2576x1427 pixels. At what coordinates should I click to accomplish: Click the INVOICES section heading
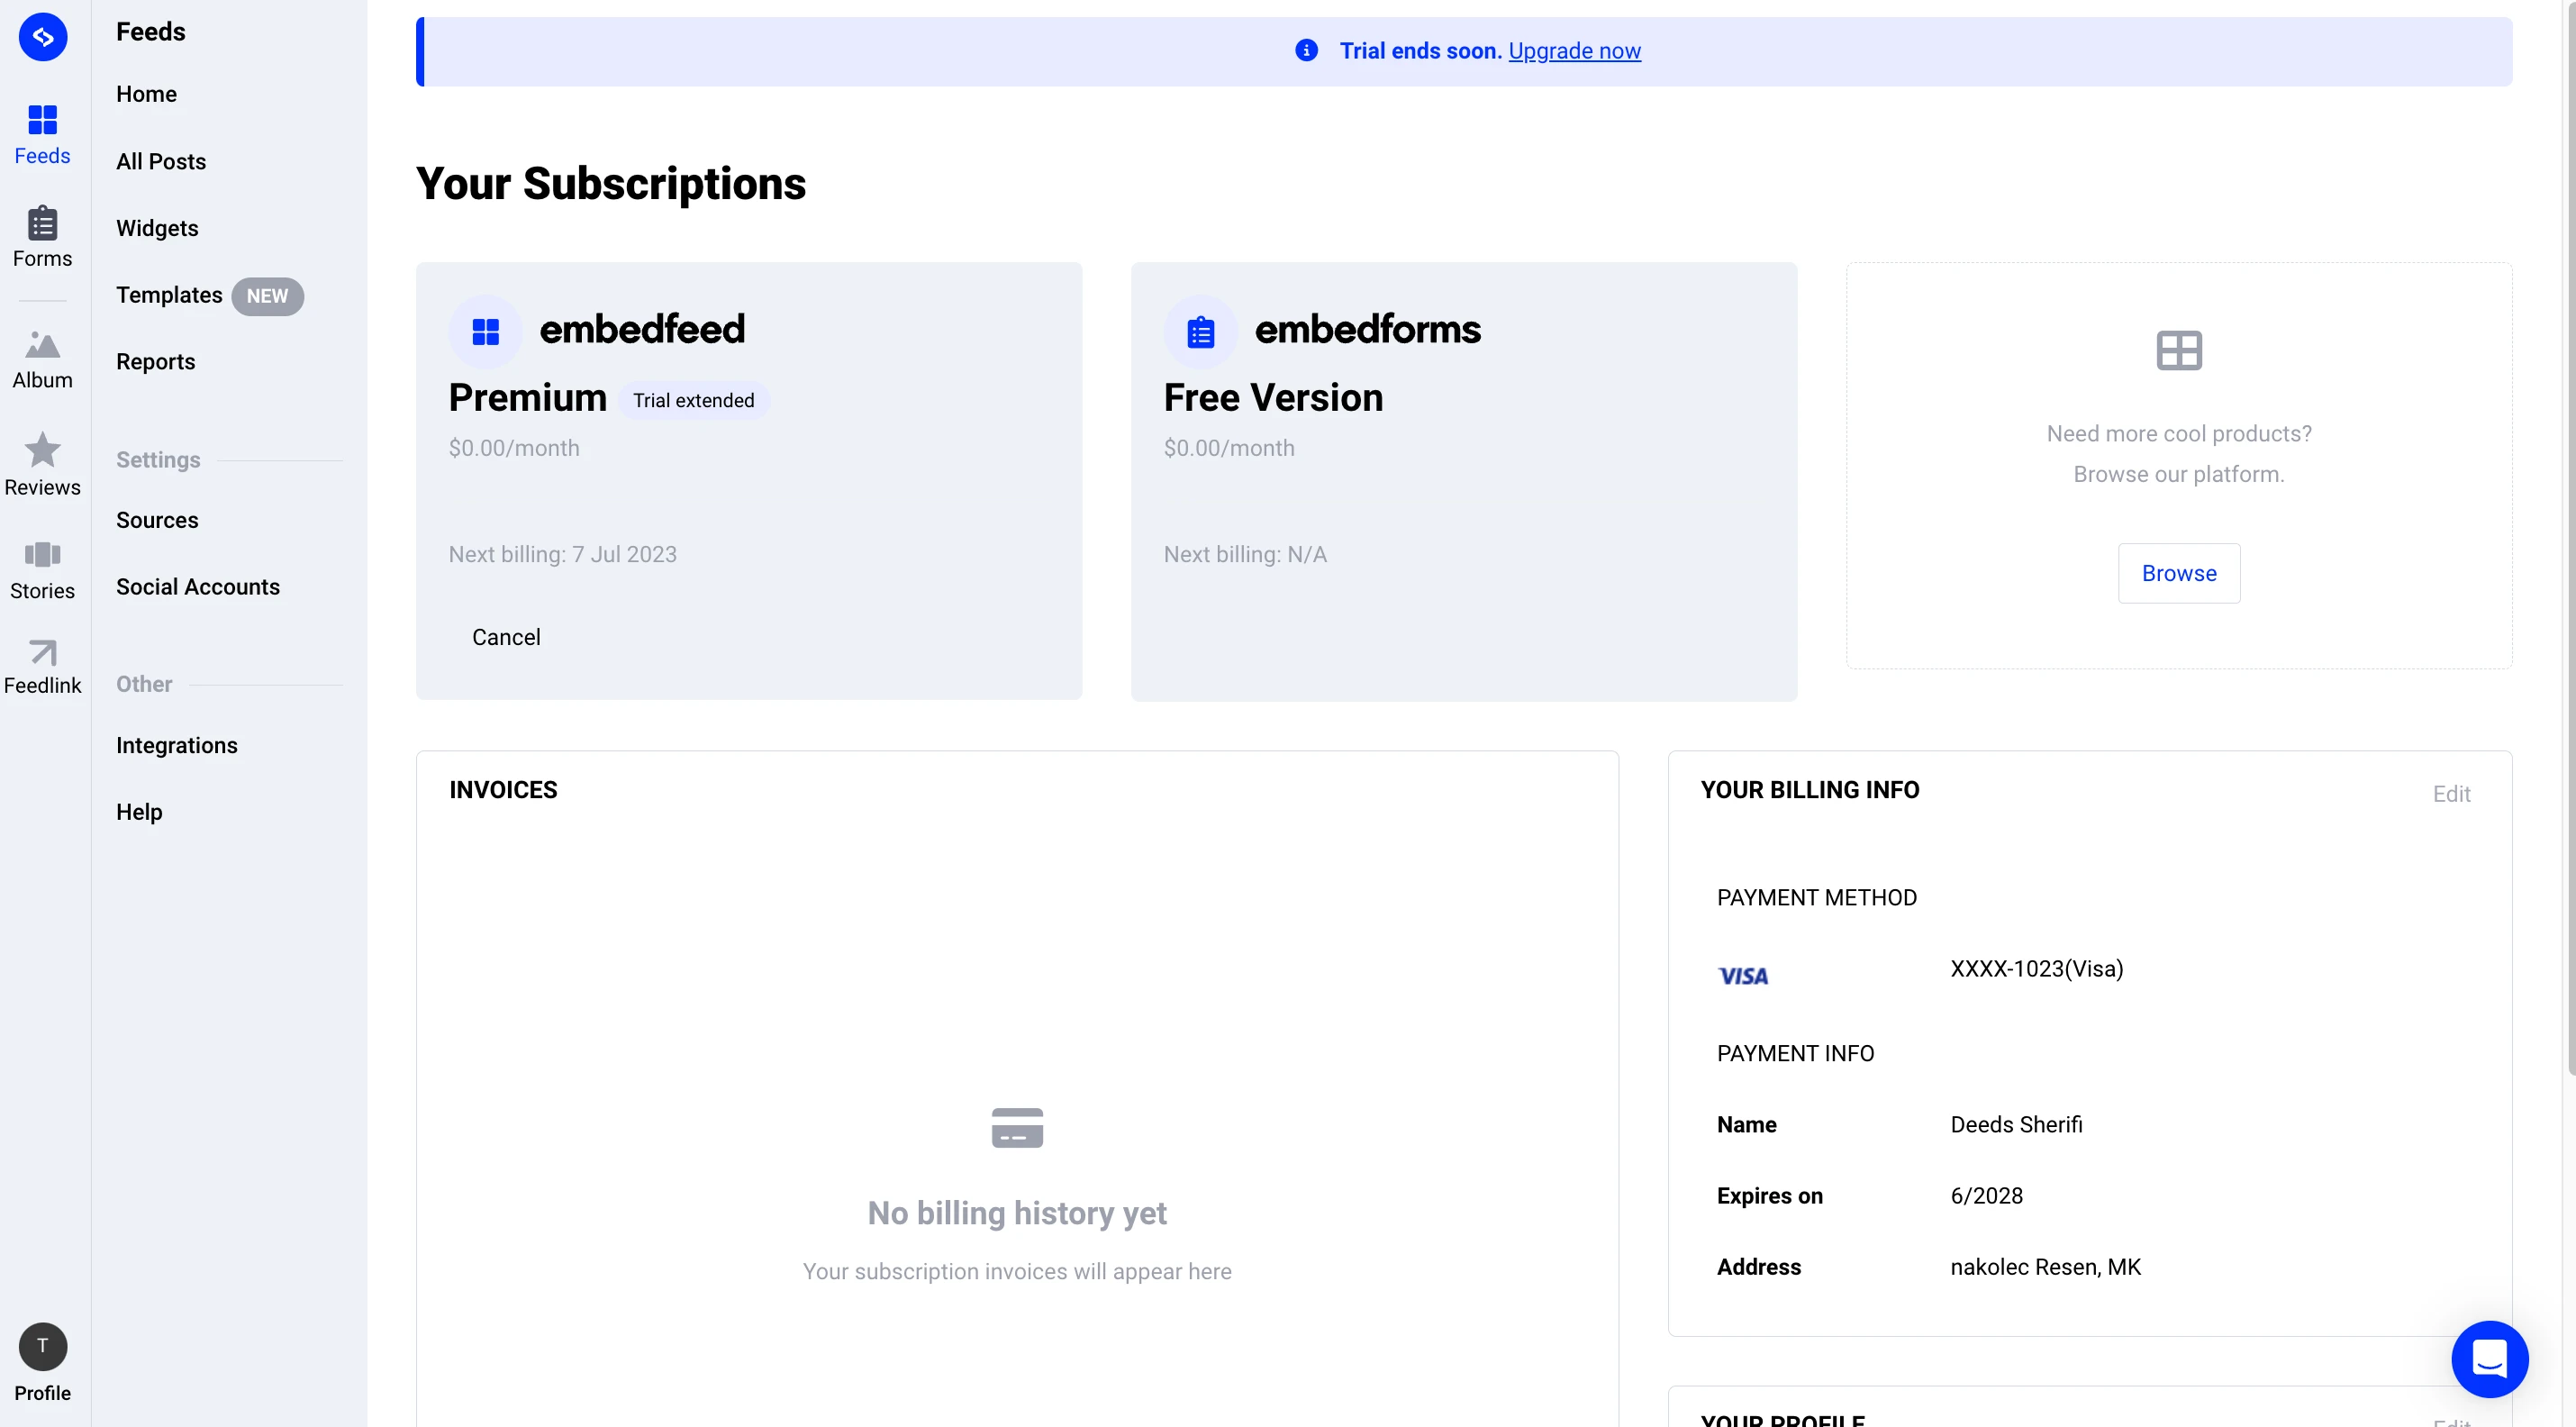503,790
